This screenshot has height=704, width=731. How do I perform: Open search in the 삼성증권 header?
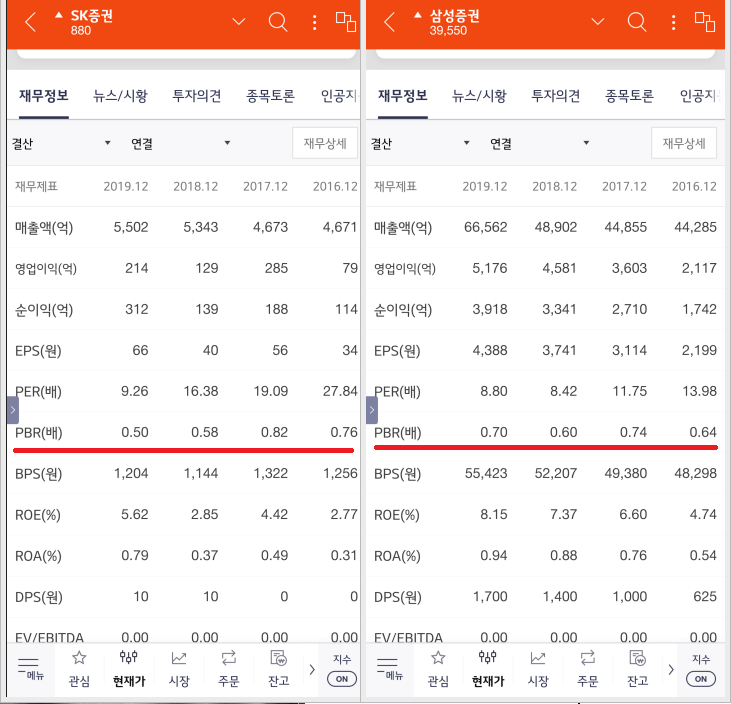tap(637, 22)
